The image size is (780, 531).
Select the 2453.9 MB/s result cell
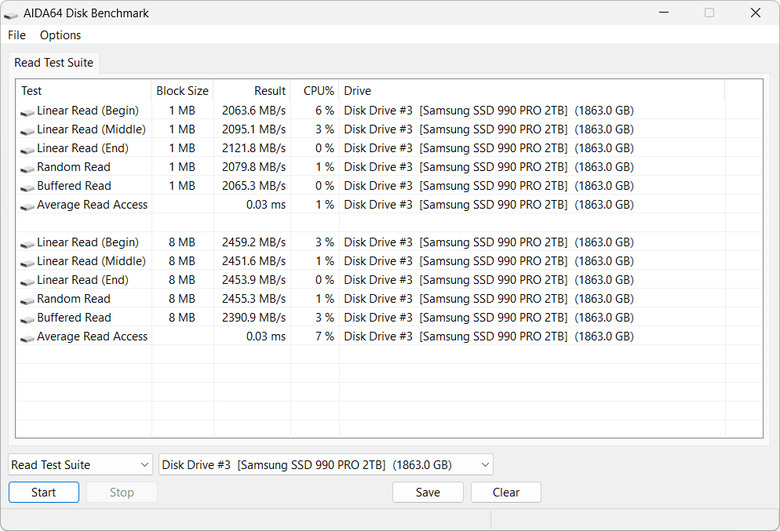tap(254, 280)
